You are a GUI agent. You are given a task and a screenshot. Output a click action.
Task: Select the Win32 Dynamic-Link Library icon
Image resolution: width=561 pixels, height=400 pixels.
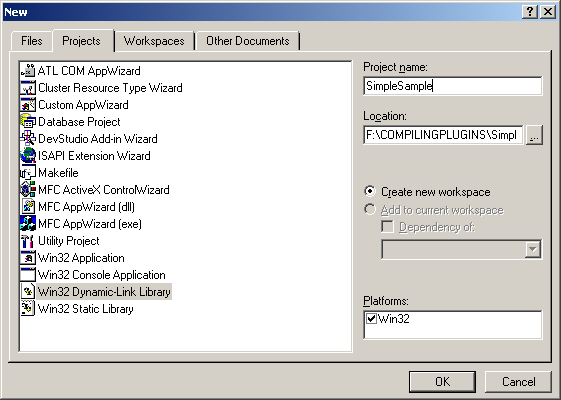[x=28, y=292]
